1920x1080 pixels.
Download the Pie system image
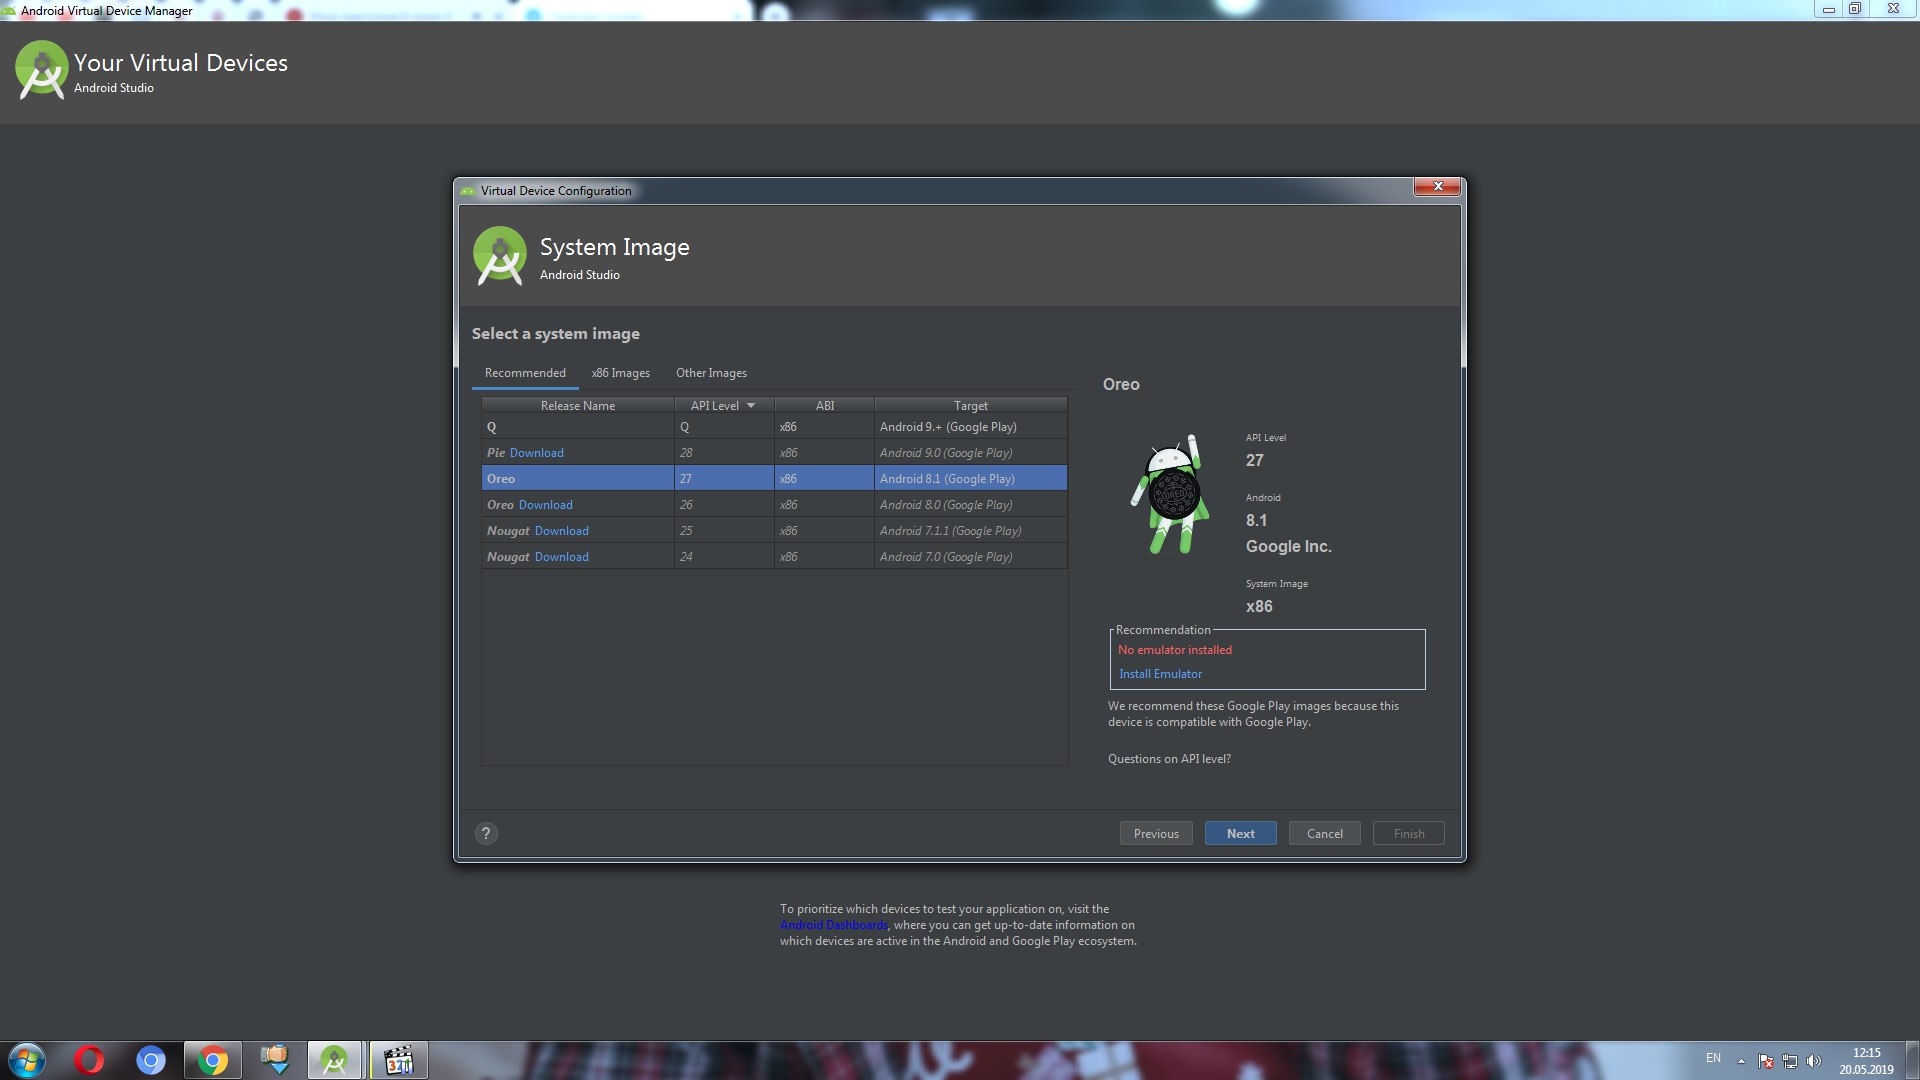click(537, 453)
